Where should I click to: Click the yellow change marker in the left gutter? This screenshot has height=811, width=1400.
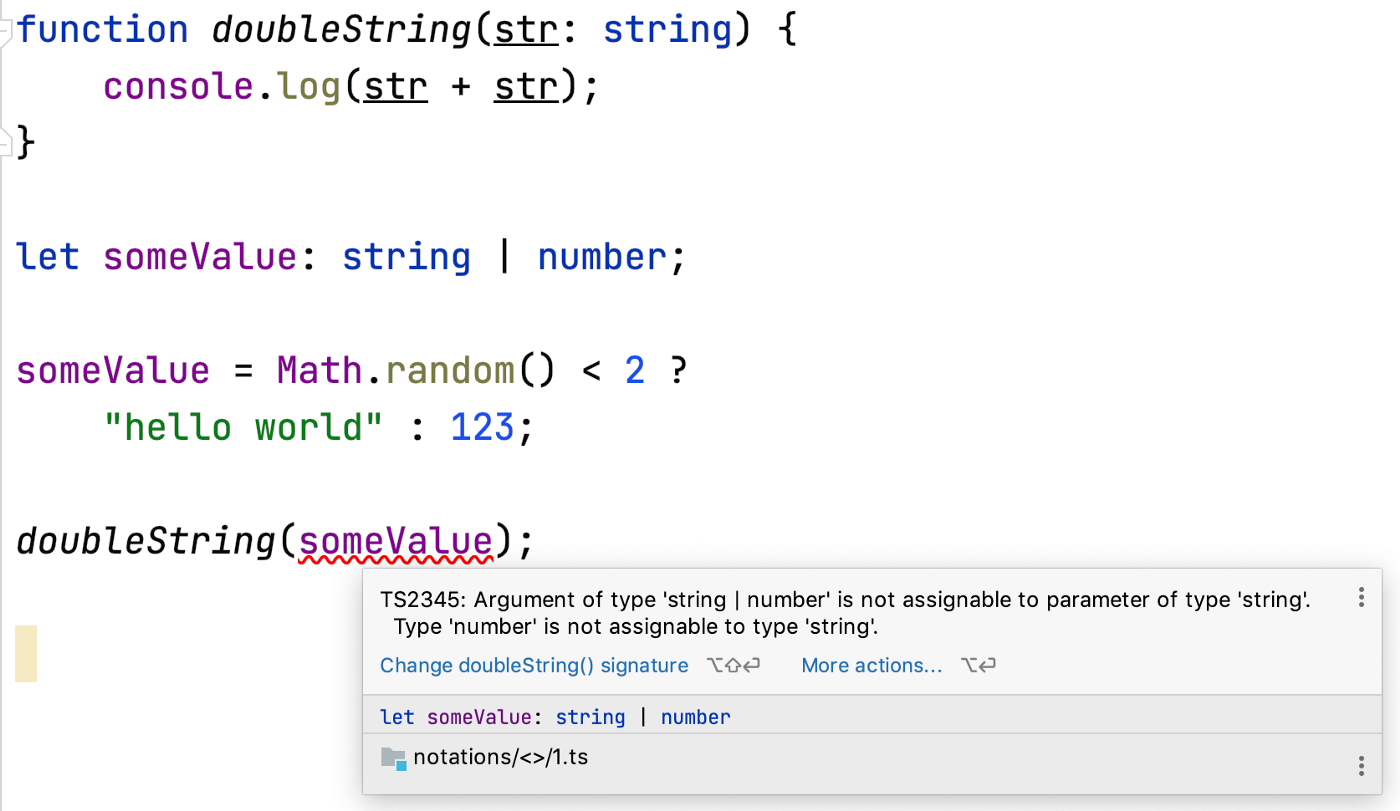[24, 655]
